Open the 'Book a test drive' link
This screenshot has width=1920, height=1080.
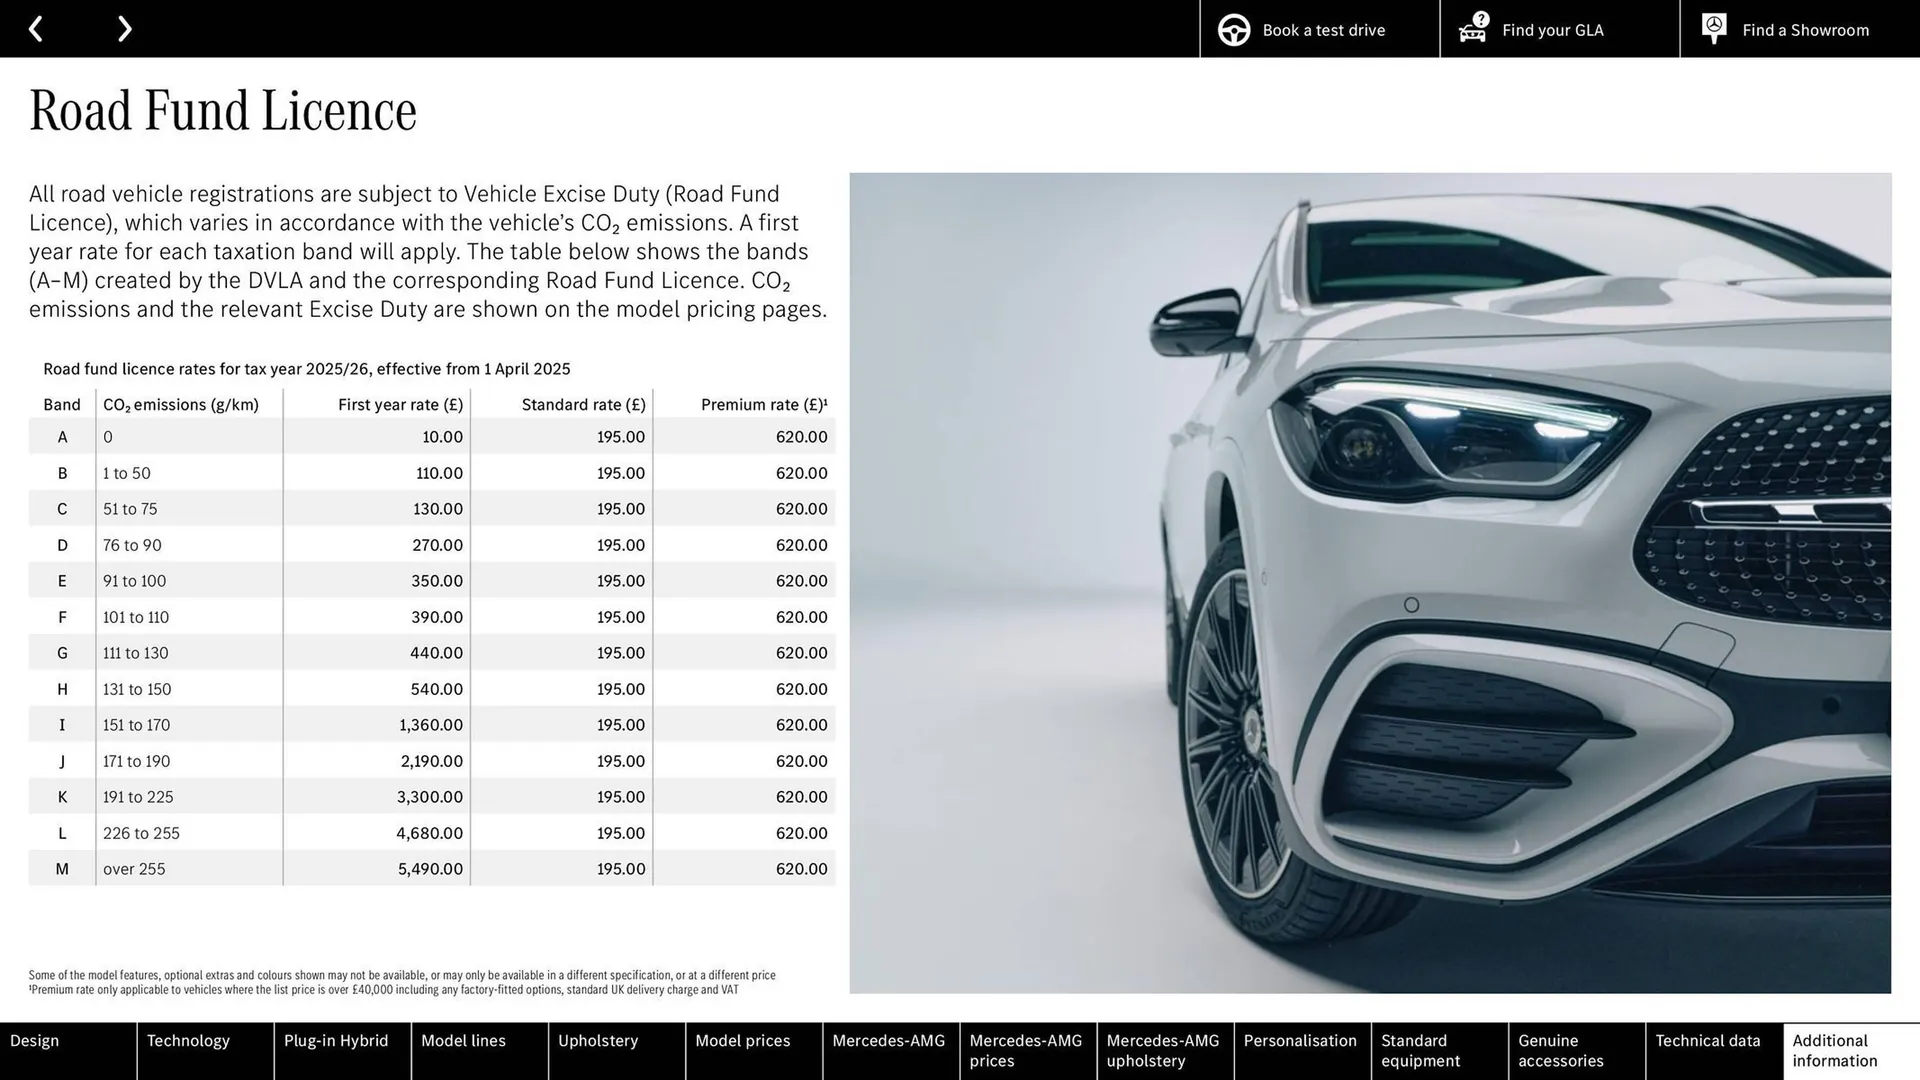[1323, 30]
